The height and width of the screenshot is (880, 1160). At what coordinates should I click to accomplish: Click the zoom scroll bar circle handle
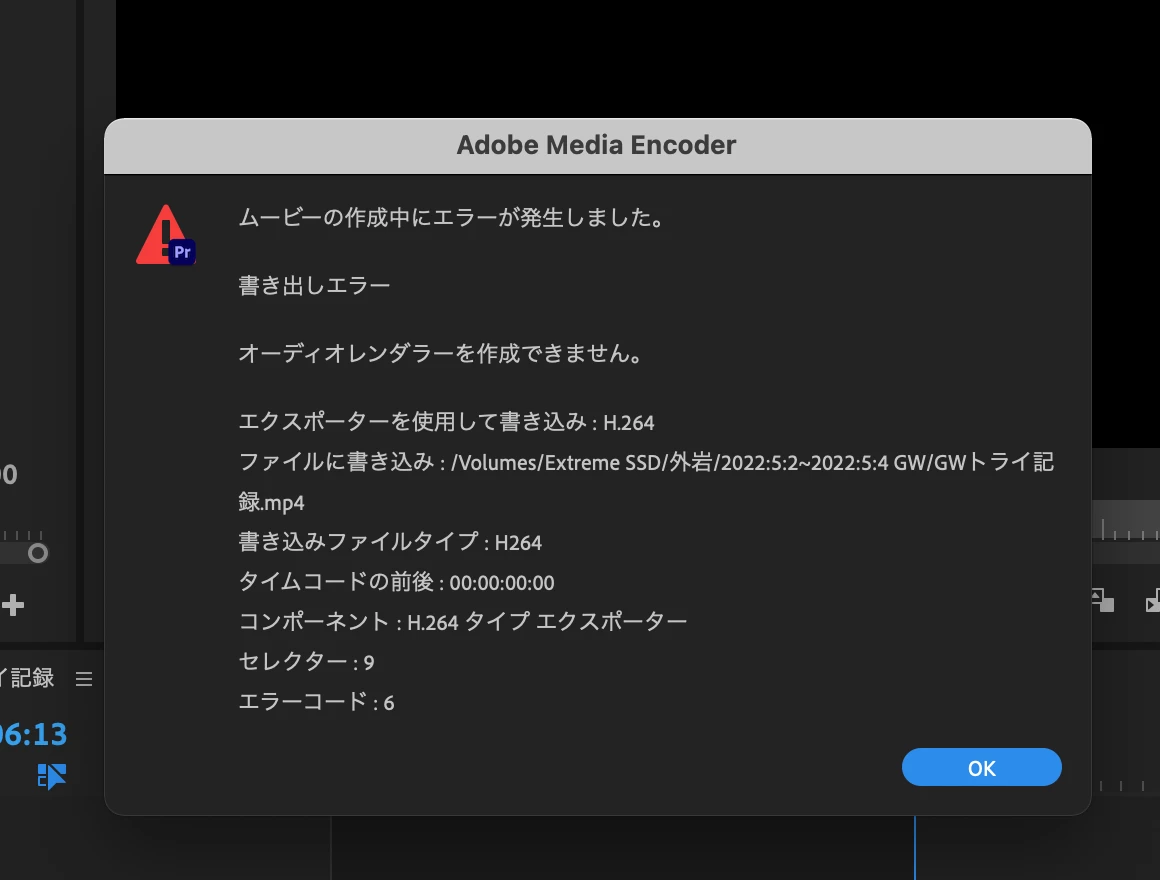click(x=38, y=552)
